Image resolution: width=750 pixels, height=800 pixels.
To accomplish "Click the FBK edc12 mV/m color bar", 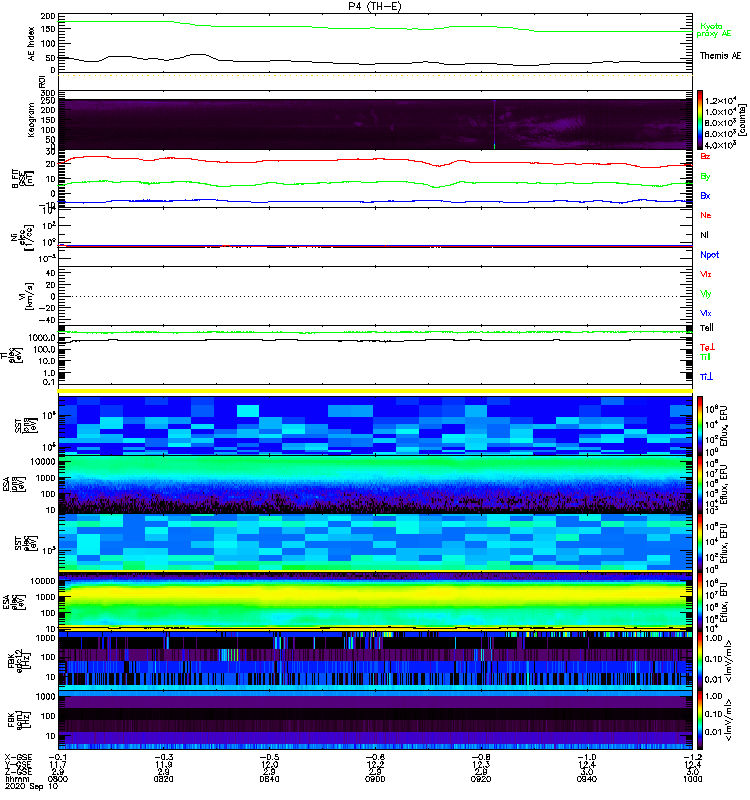I will pos(700,662).
